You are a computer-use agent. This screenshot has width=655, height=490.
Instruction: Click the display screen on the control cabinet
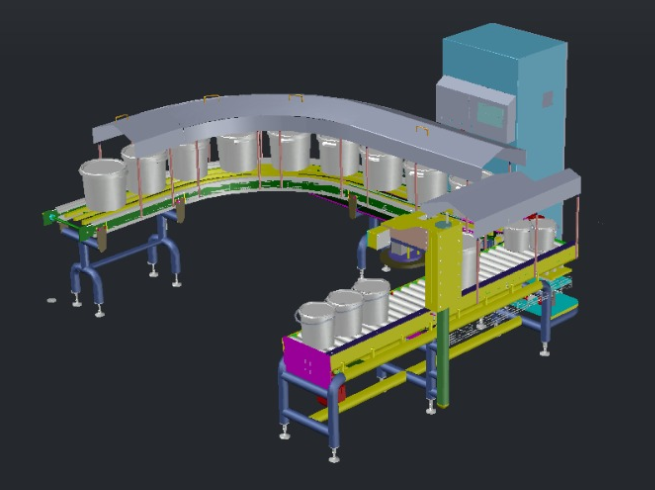click(x=489, y=109)
